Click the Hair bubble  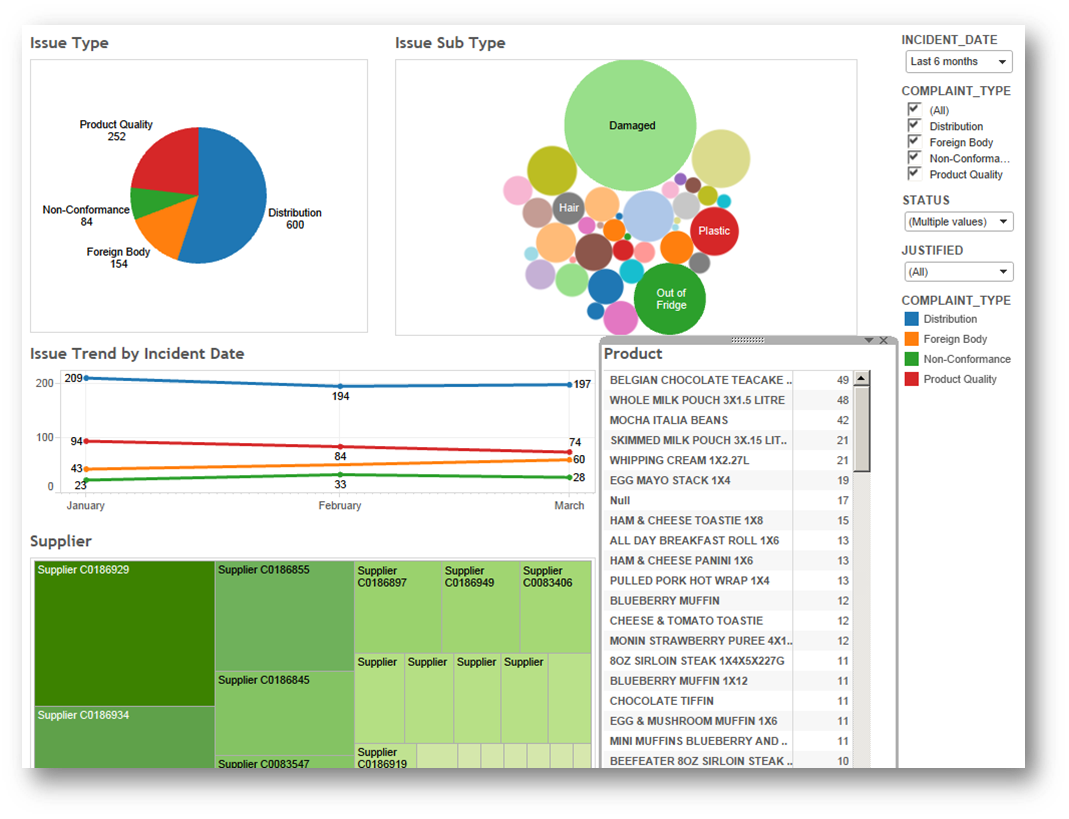569,208
